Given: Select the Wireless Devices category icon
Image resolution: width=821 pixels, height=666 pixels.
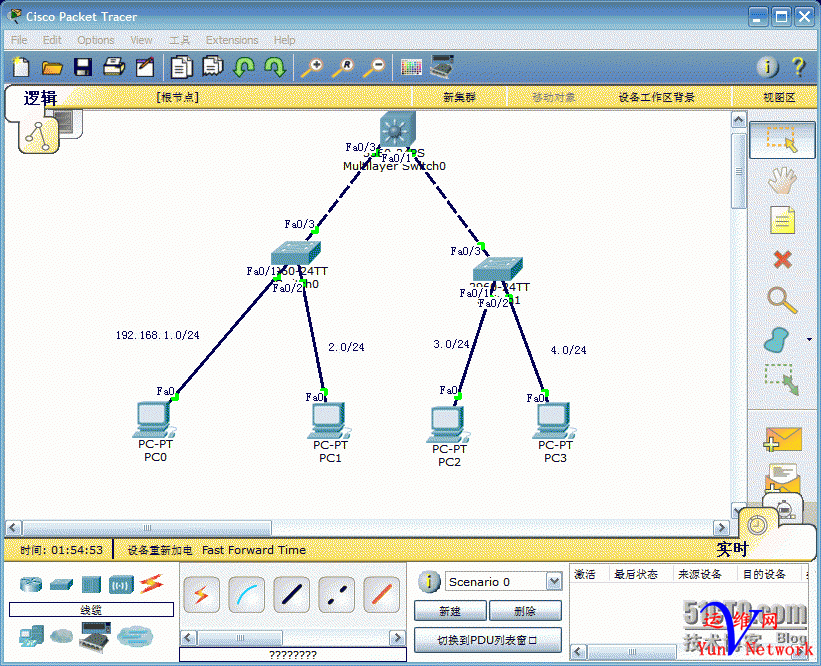Looking at the screenshot, I should (121, 585).
